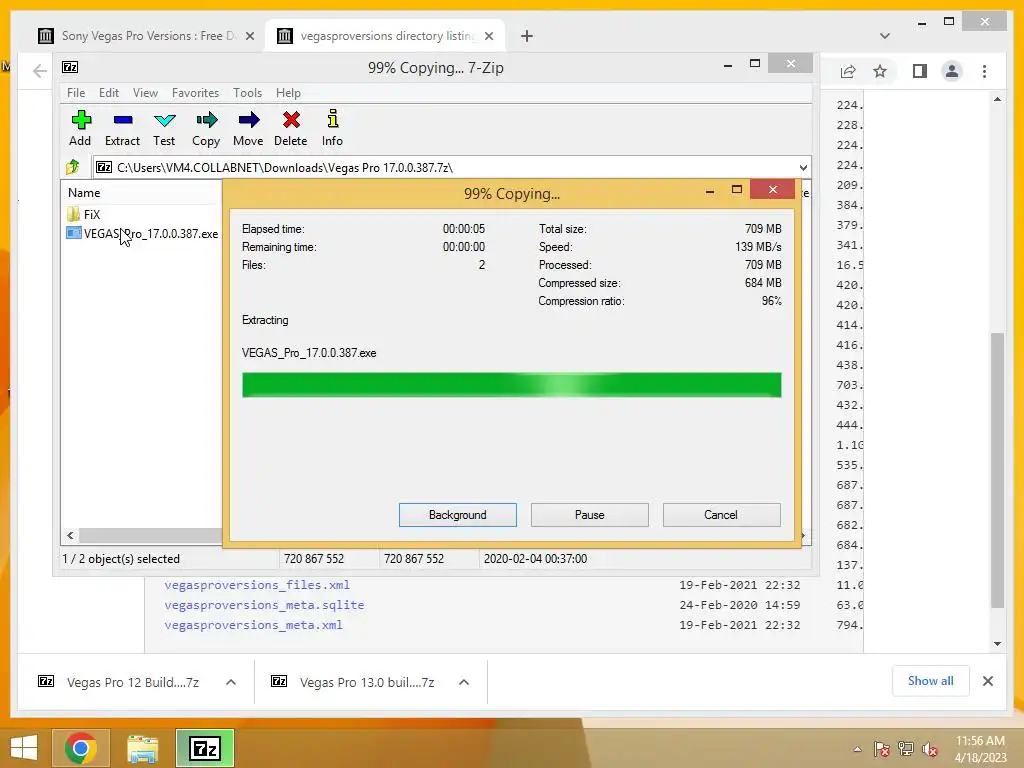Maximize the 99% Copying dialog

tap(737, 190)
